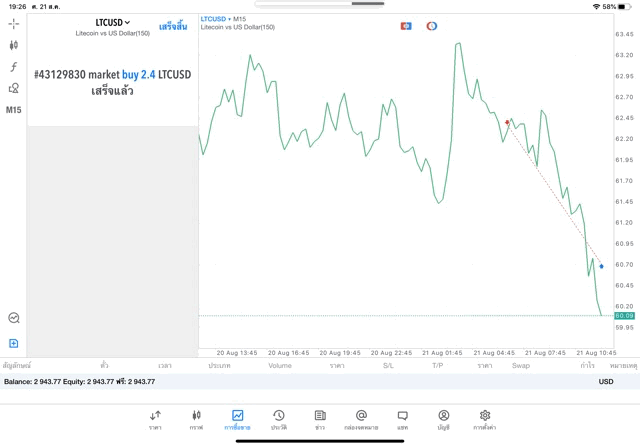Click the หมายเหตุ comment column header
The height and width of the screenshot is (447, 640).
(623, 366)
